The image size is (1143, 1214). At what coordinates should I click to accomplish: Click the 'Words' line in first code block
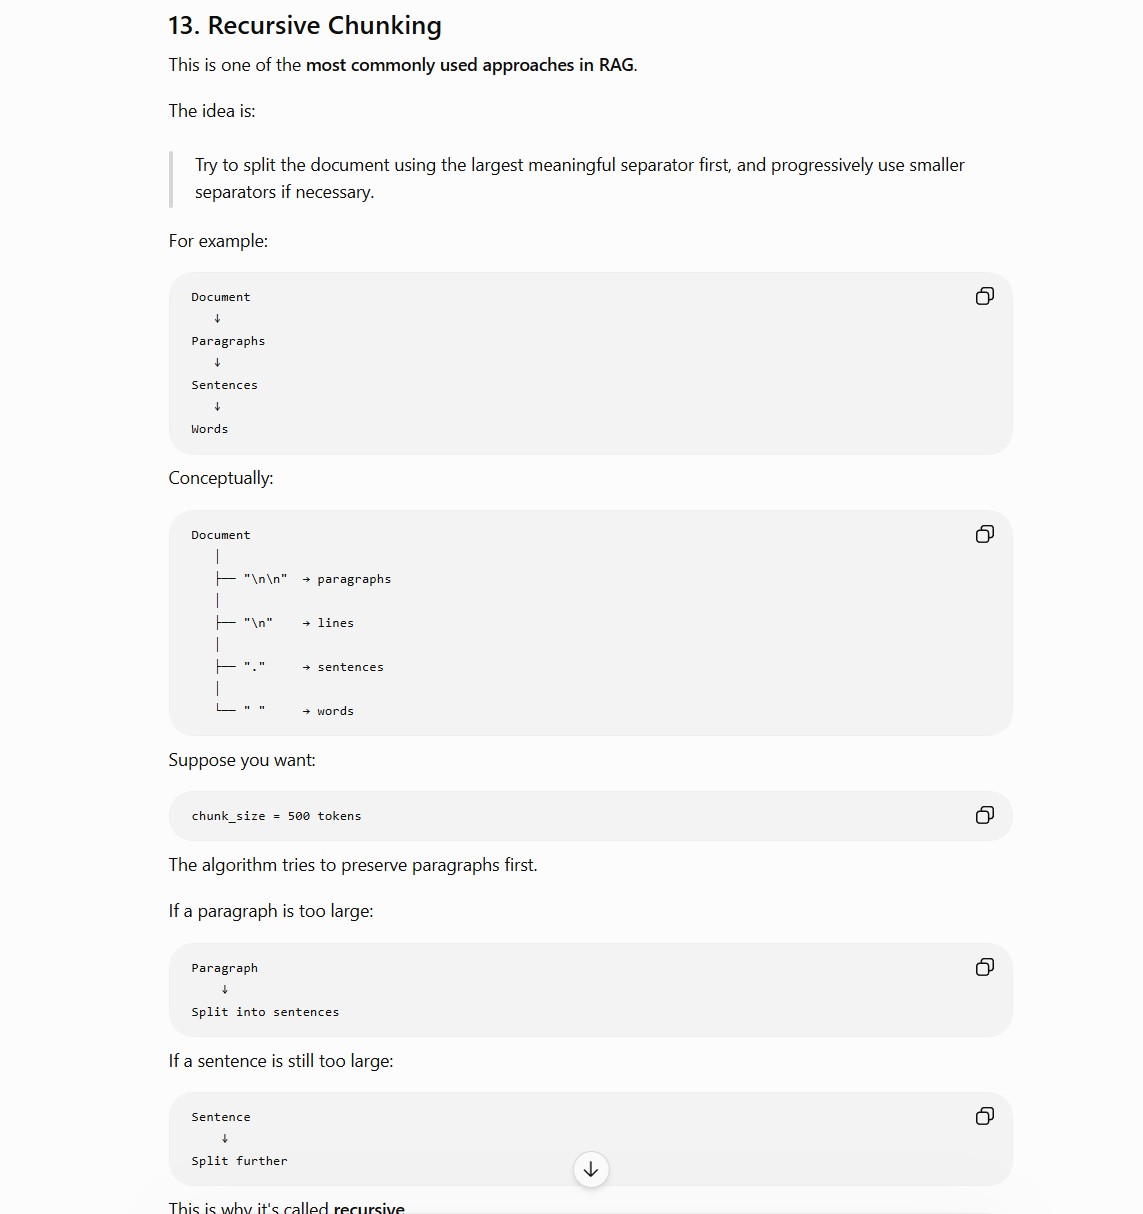tap(210, 429)
